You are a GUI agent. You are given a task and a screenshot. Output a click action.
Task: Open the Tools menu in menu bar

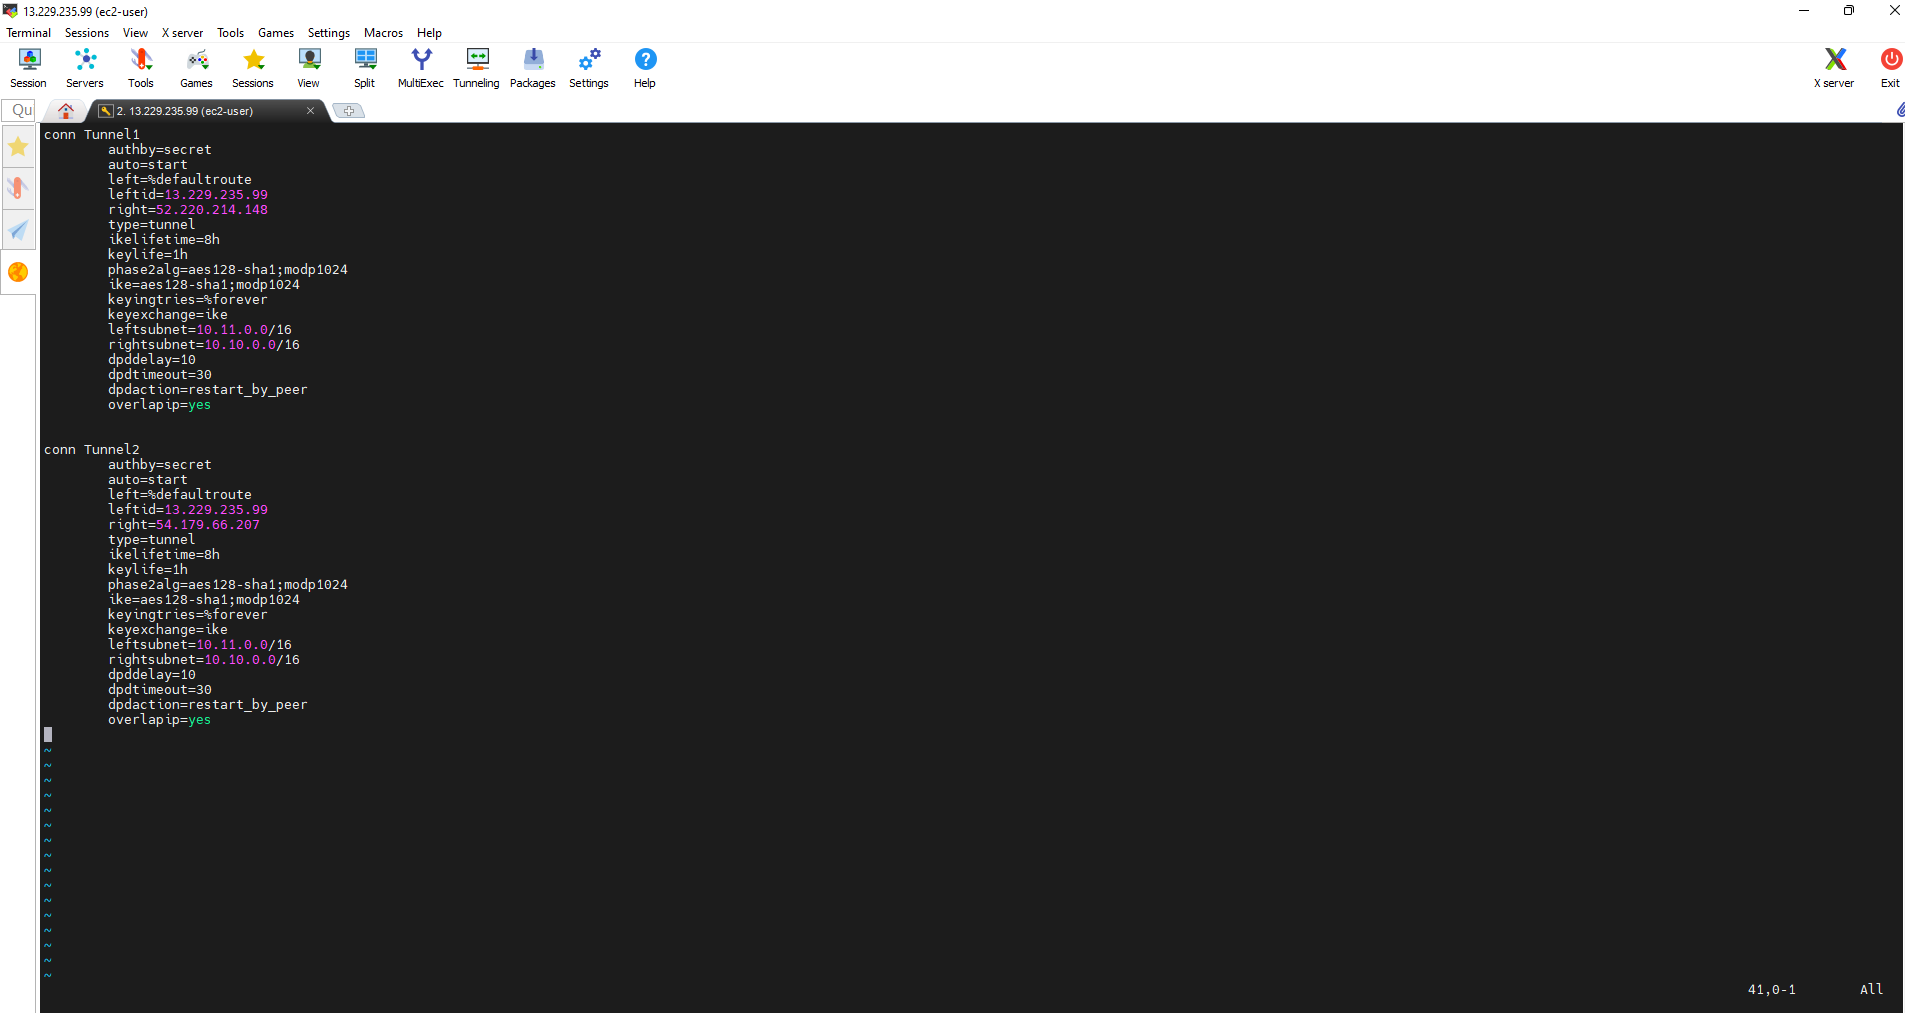pos(230,33)
